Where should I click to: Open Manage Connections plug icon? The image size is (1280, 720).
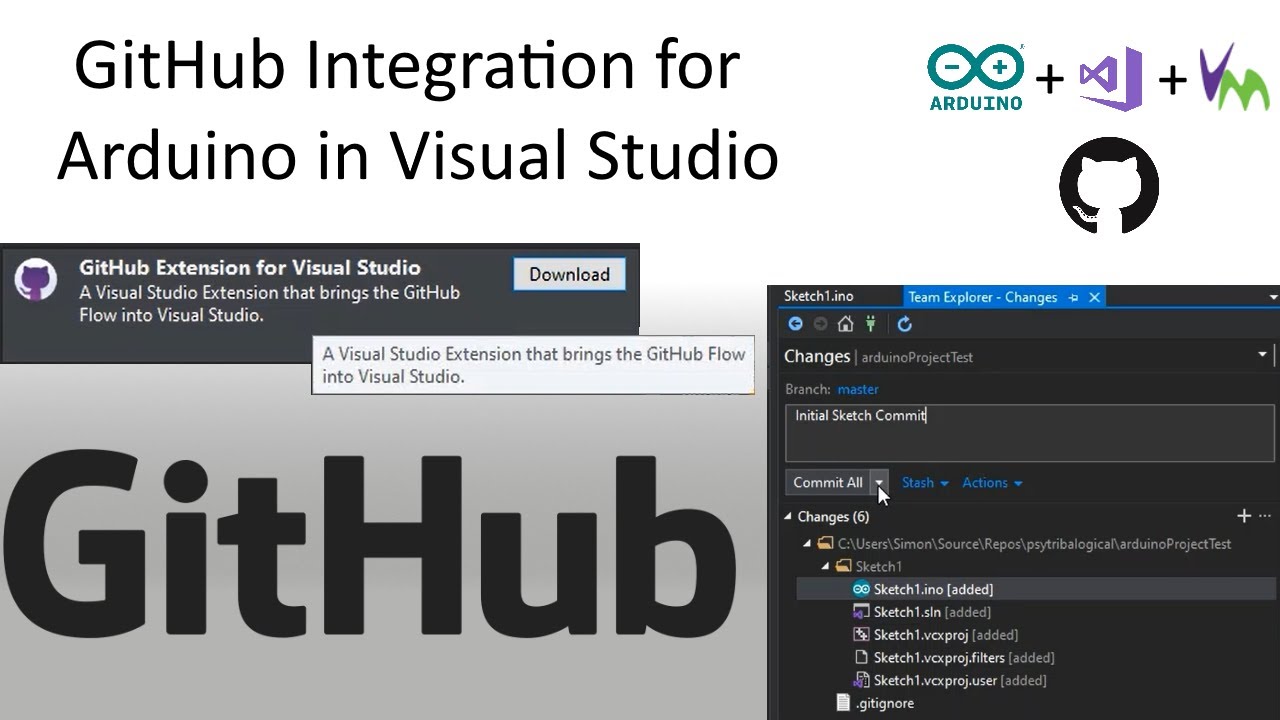[x=870, y=323]
